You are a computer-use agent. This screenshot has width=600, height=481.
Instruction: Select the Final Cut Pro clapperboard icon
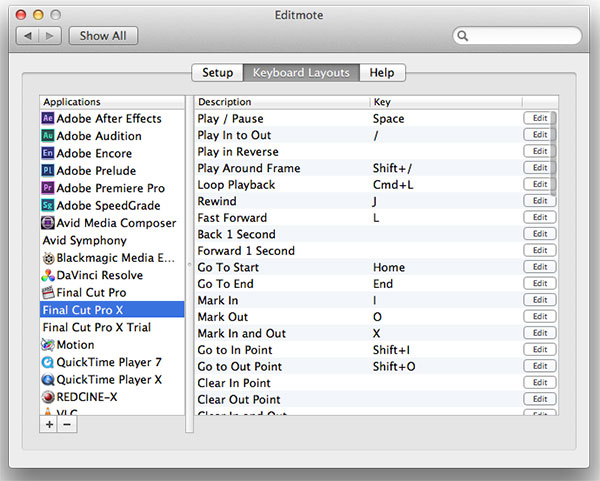(48, 292)
